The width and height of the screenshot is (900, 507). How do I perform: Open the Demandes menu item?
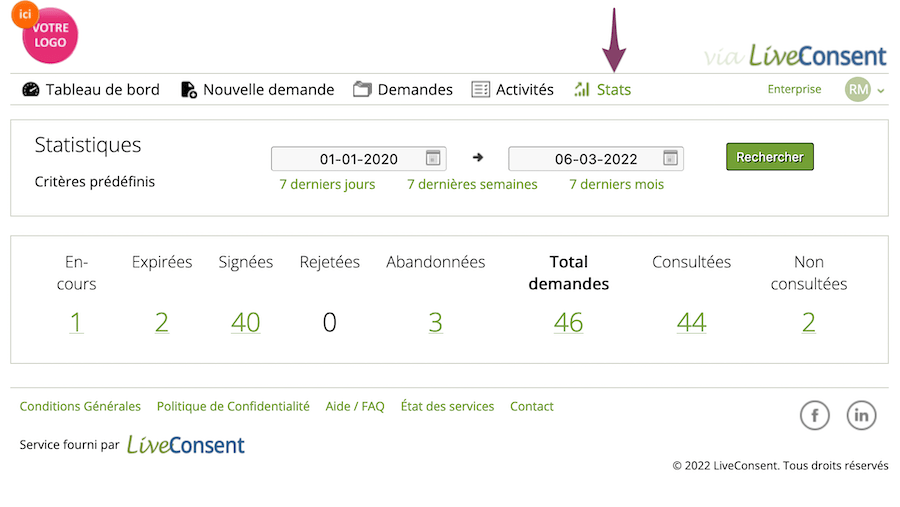click(x=414, y=90)
